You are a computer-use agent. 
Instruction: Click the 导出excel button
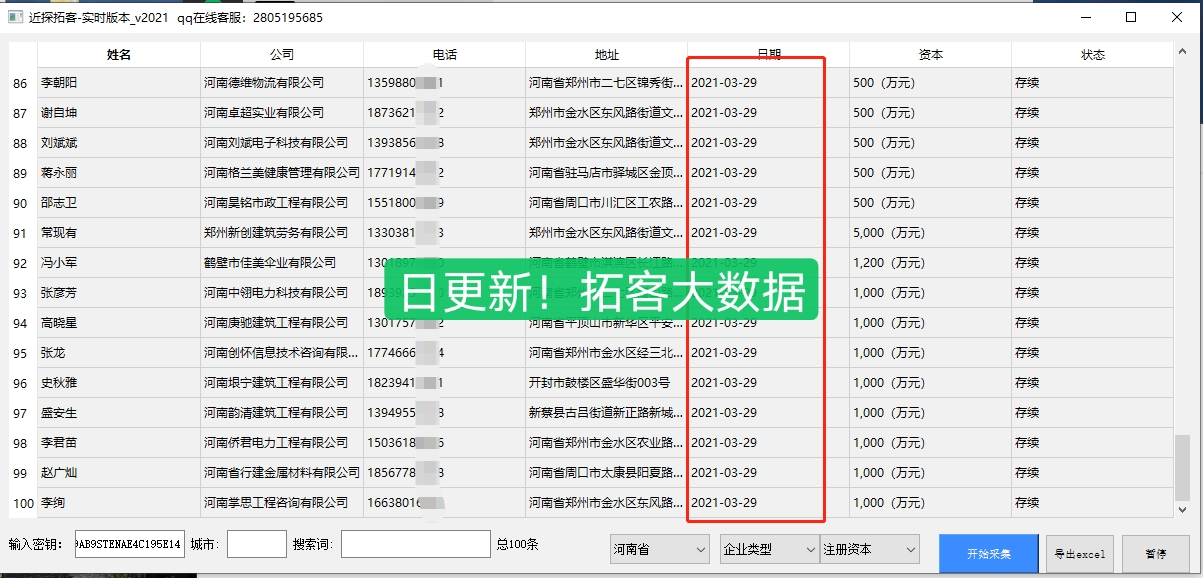(1078, 554)
